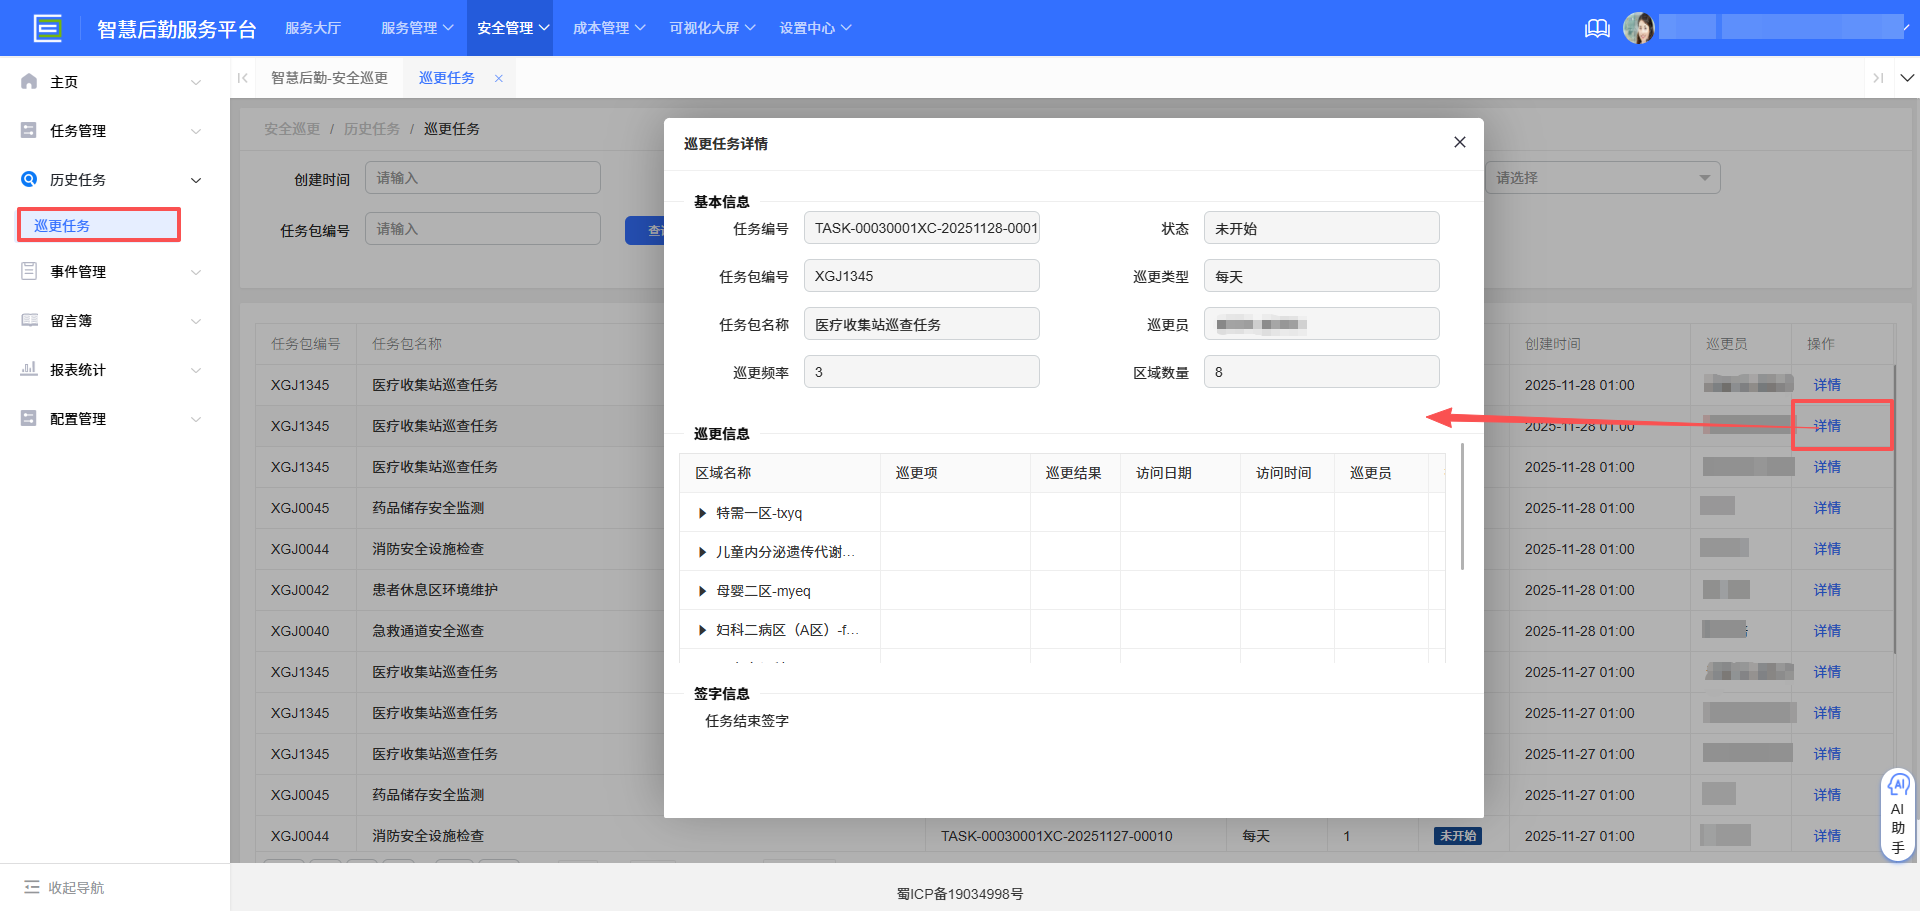
Task: Close the 巡更任务 tab with x icon
Action: (x=498, y=78)
